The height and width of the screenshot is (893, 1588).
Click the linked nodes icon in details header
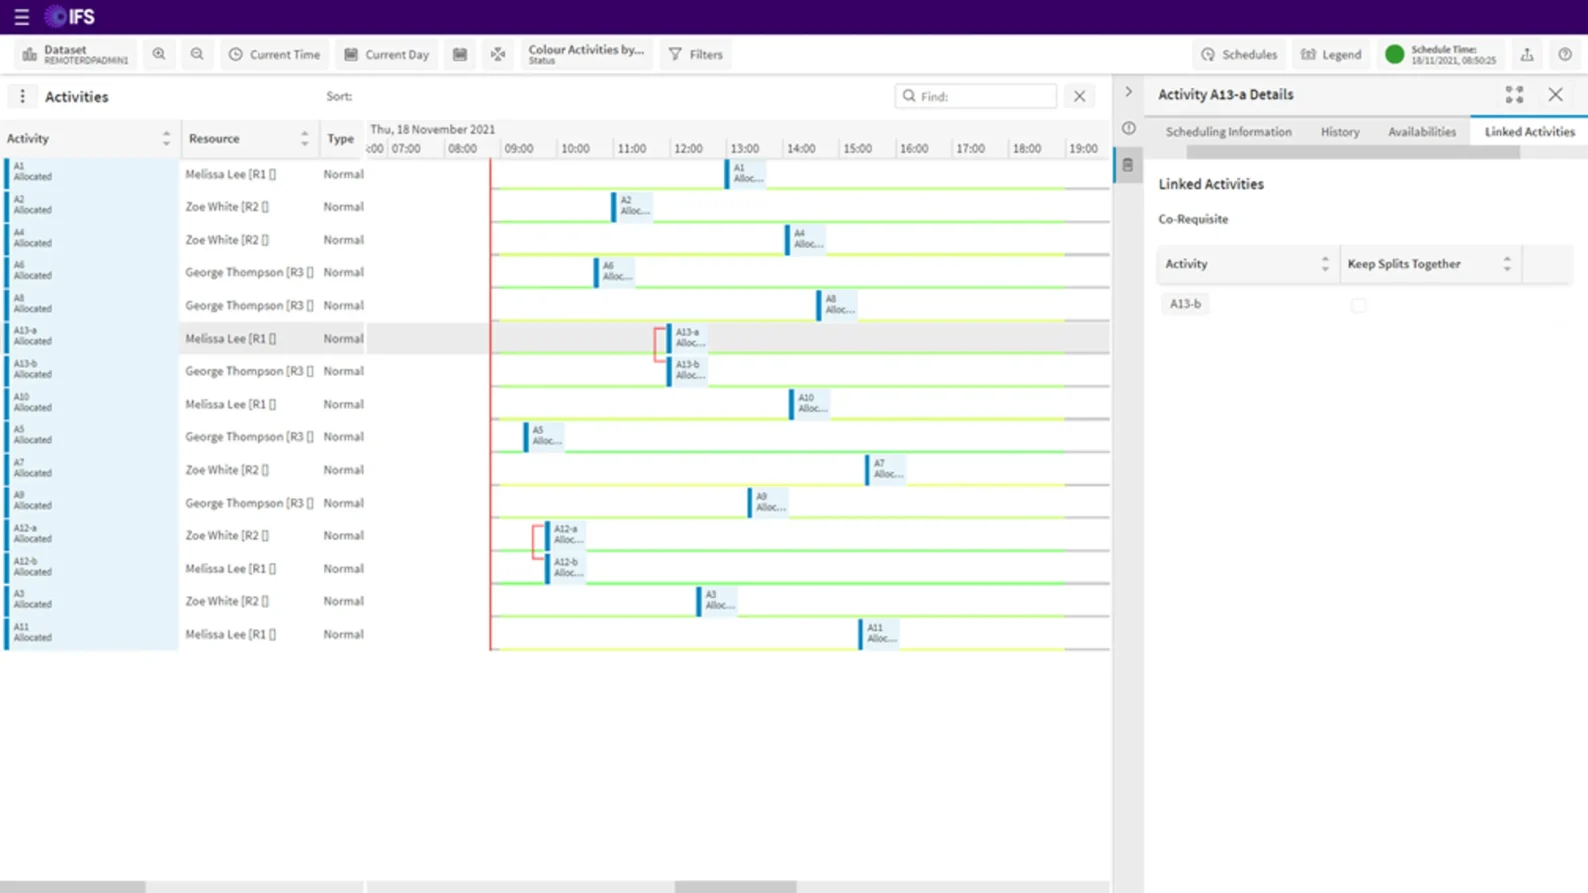(1514, 95)
